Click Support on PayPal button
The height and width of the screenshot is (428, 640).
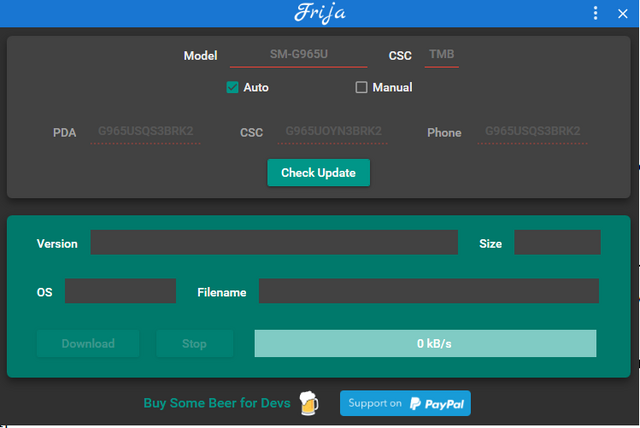405,404
